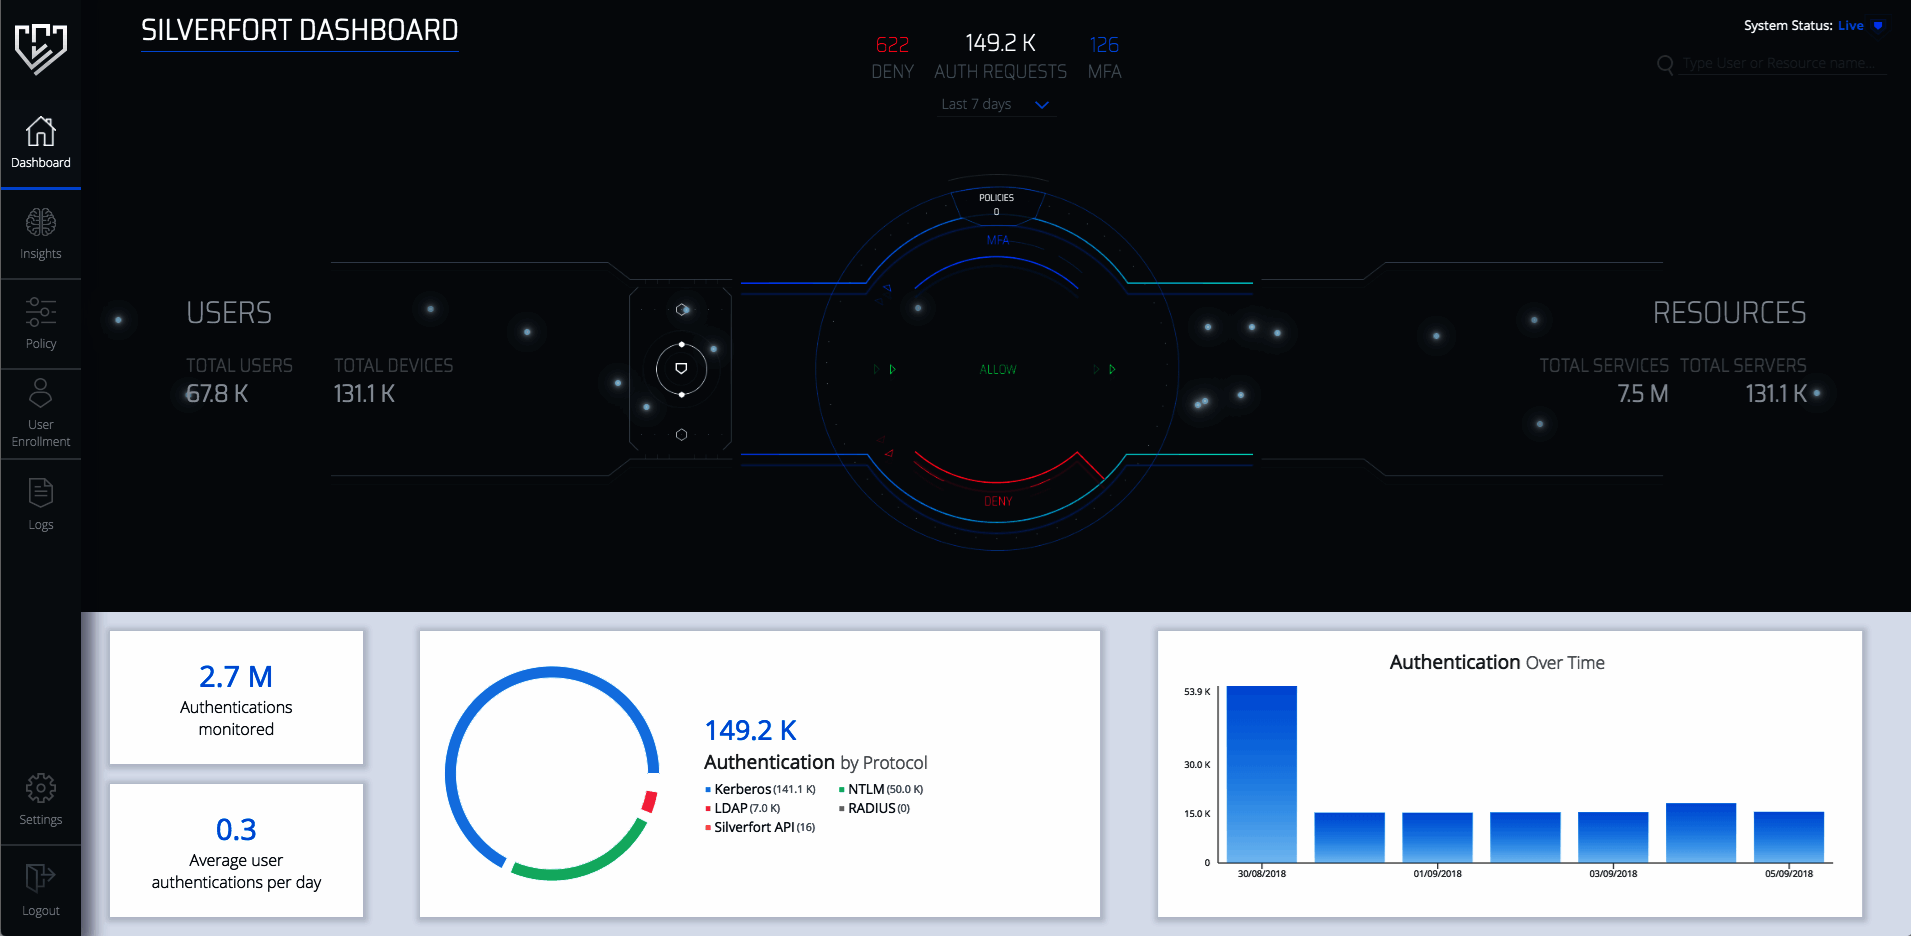Click the System Status shield icon
The width and height of the screenshot is (1911, 936).
[1878, 26]
